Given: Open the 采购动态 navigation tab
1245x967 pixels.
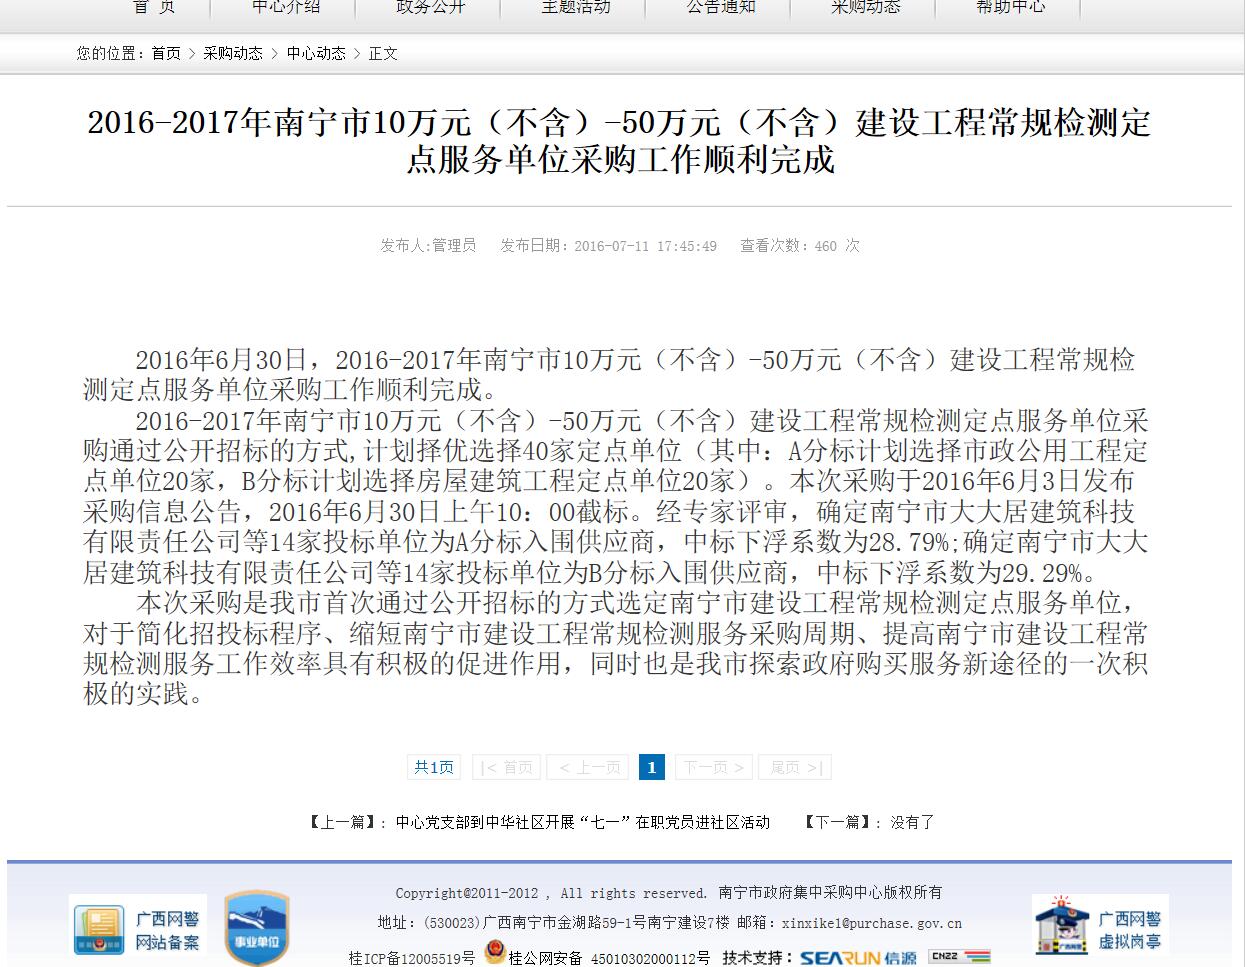Looking at the screenshot, I should (866, 7).
